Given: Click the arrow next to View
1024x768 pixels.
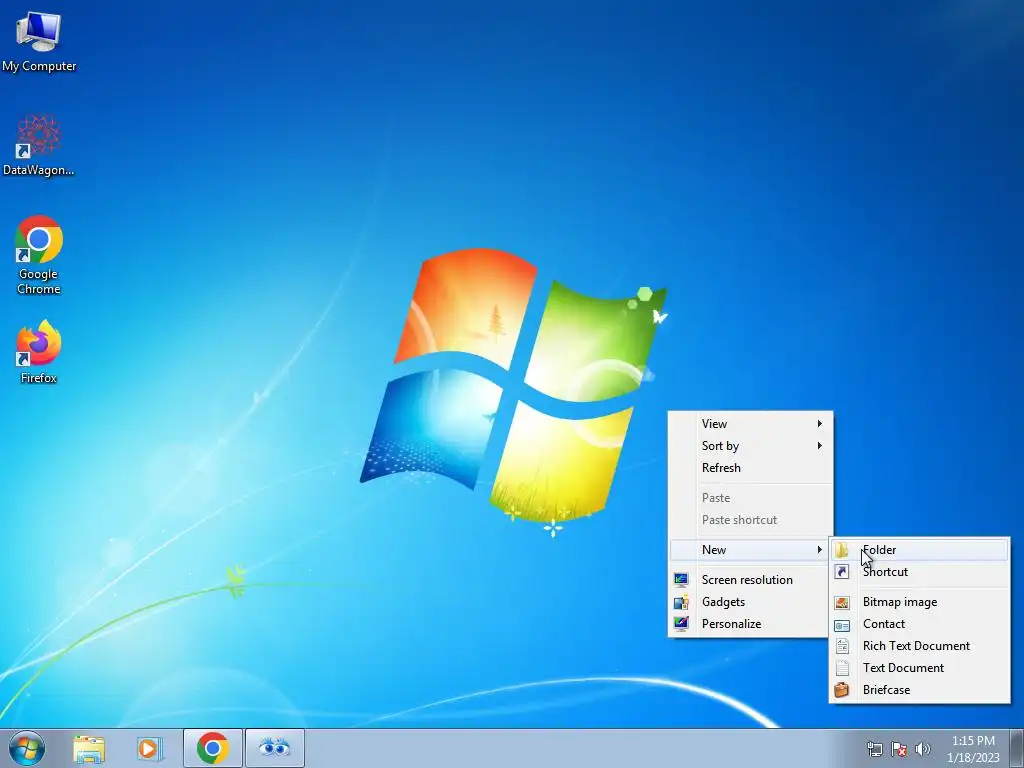Looking at the screenshot, I should pyautogui.click(x=820, y=424).
